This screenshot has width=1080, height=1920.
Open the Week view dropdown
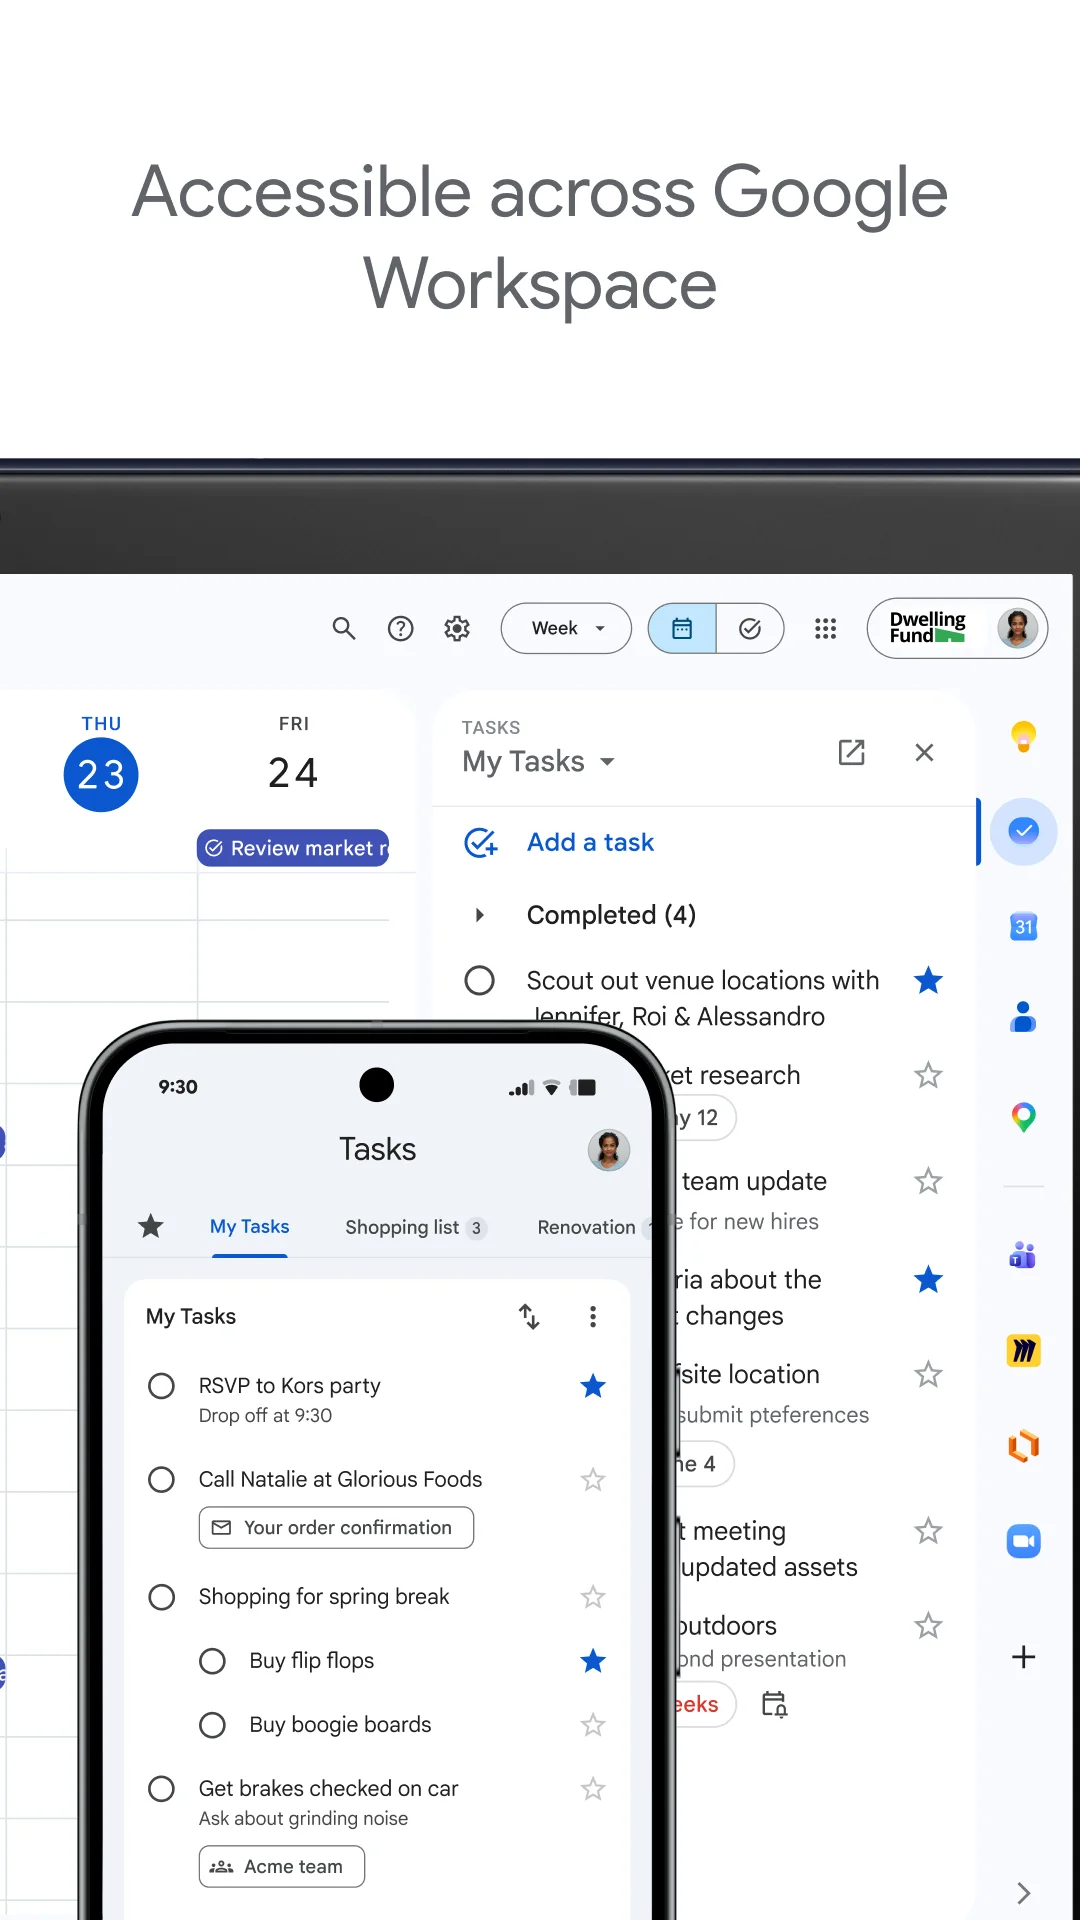tap(566, 628)
